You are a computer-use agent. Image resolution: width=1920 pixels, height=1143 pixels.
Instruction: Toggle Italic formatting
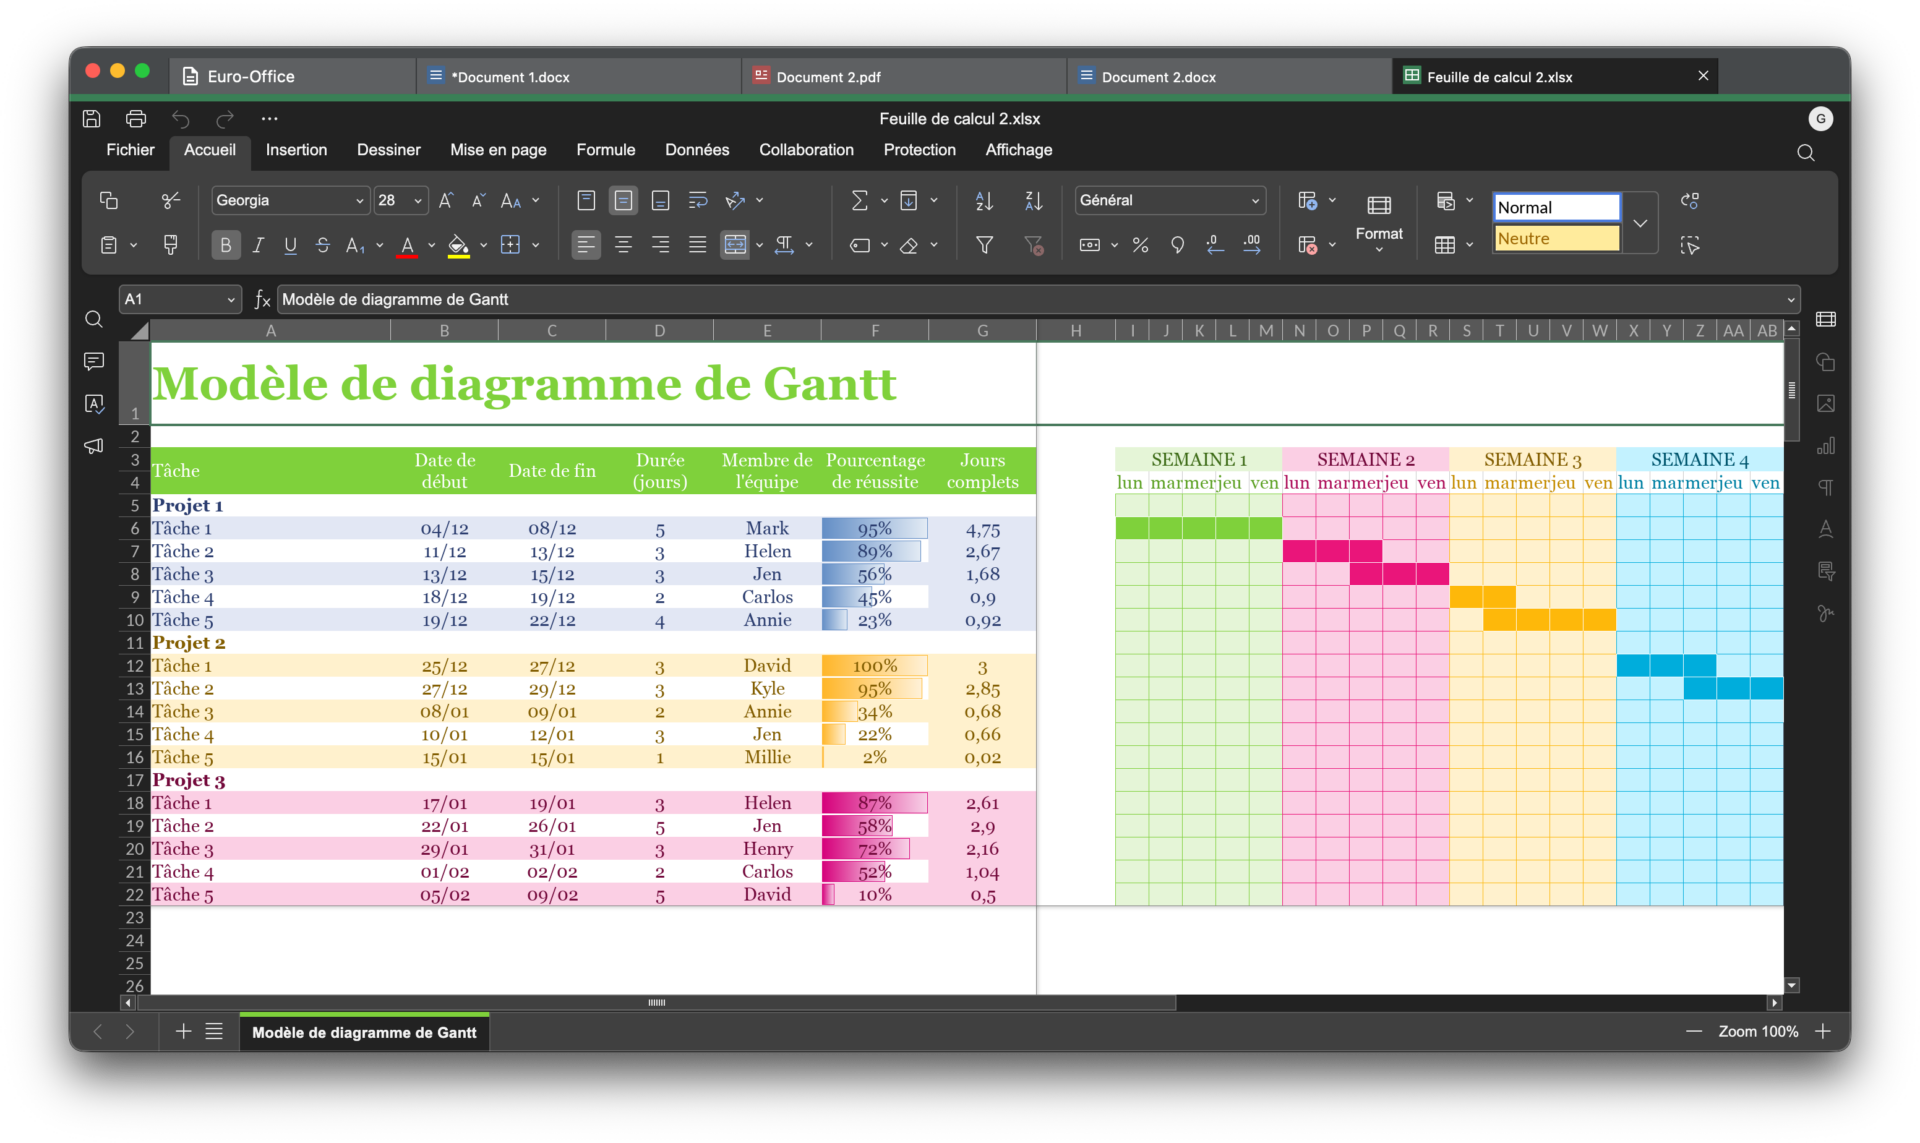(258, 245)
